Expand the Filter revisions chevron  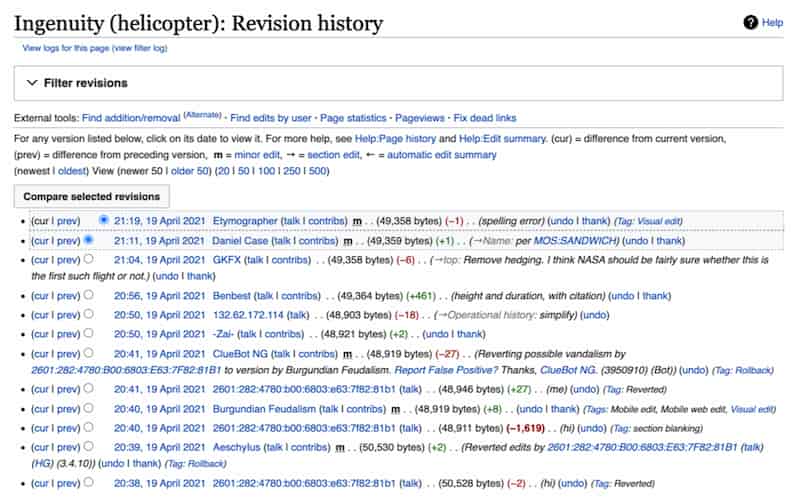(x=32, y=83)
